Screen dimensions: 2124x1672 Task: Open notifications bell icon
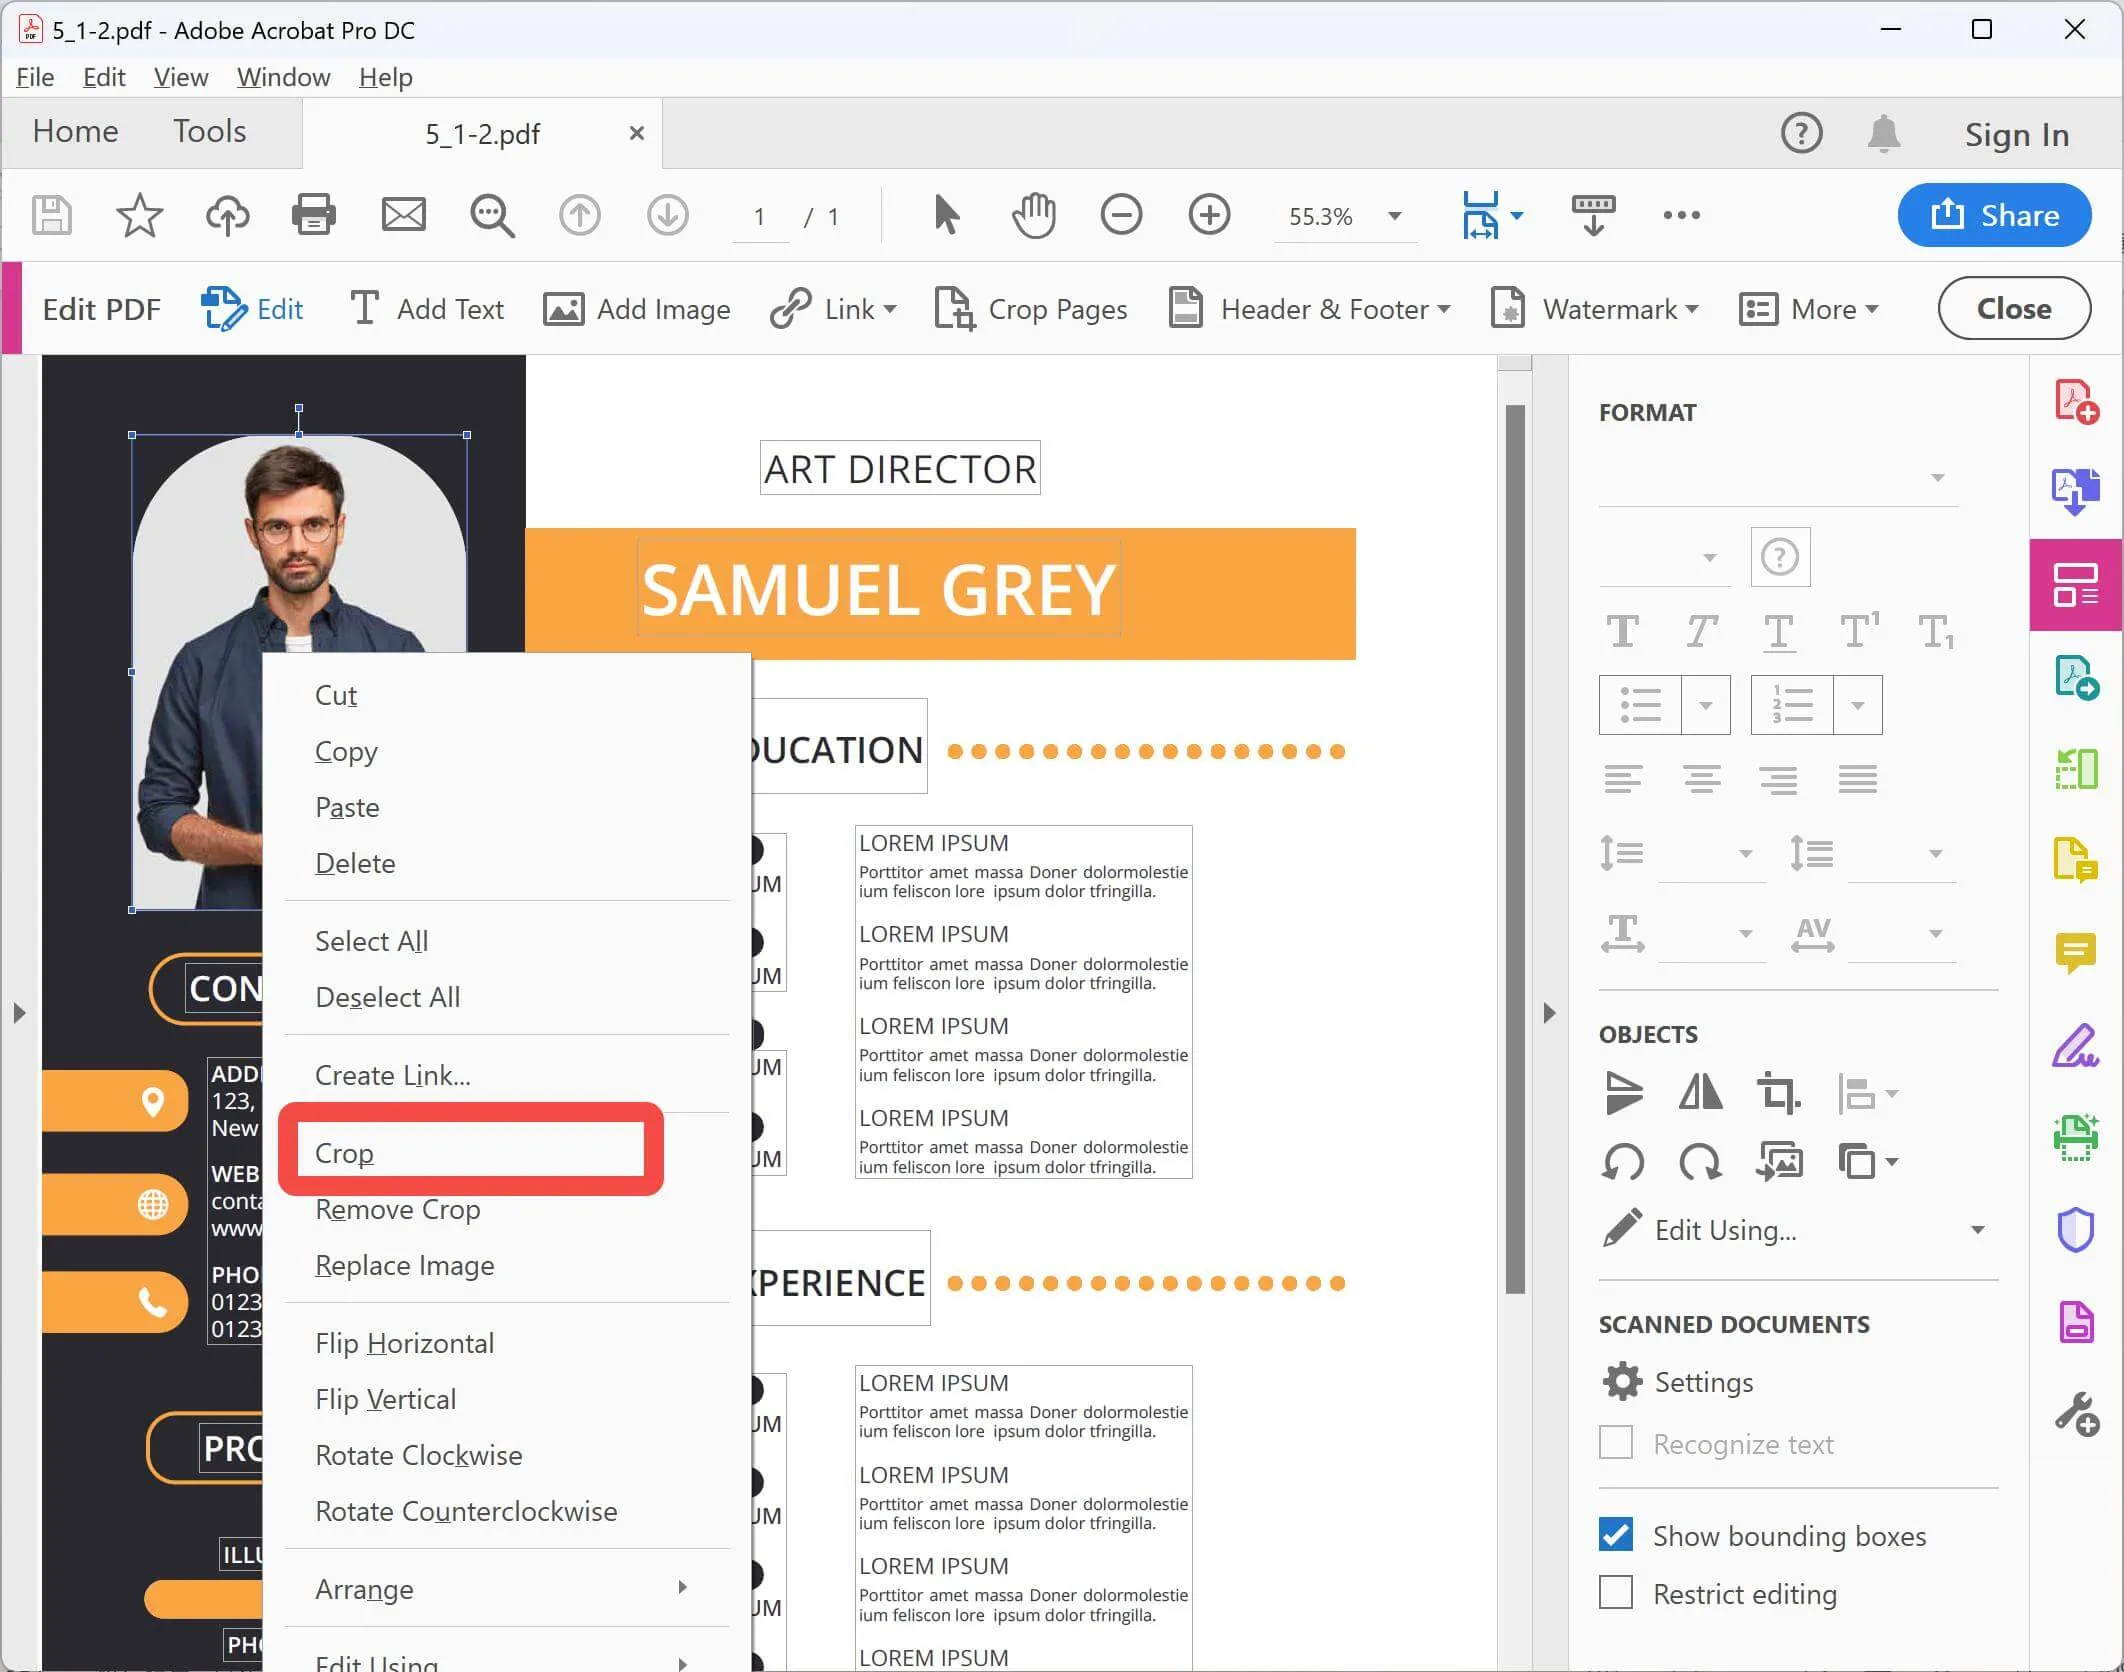pyautogui.click(x=1884, y=133)
